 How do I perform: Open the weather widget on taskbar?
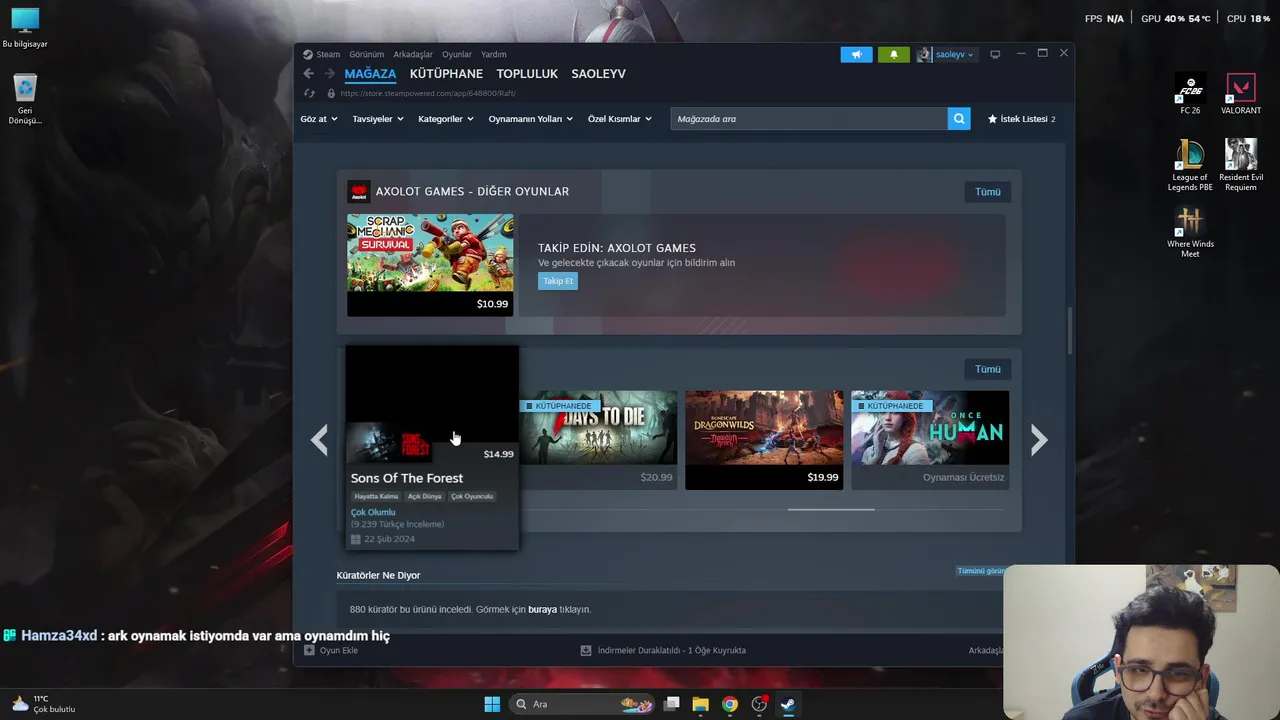(43, 704)
